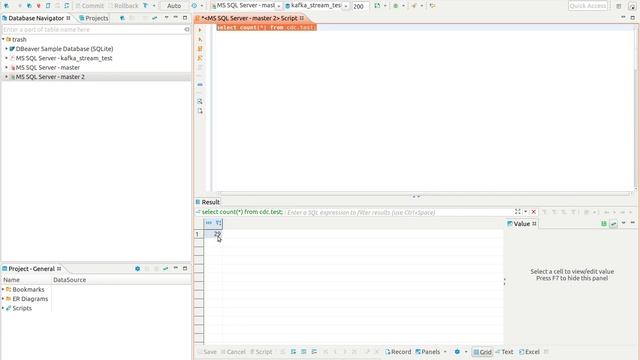Click the Commit button
This screenshot has width=640, height=360.
(89, 6)
